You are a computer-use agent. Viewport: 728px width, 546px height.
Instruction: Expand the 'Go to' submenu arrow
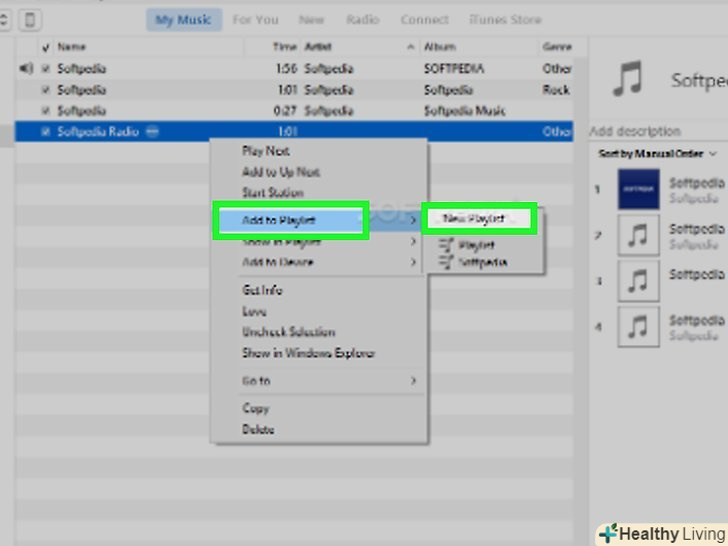point(413,381)
